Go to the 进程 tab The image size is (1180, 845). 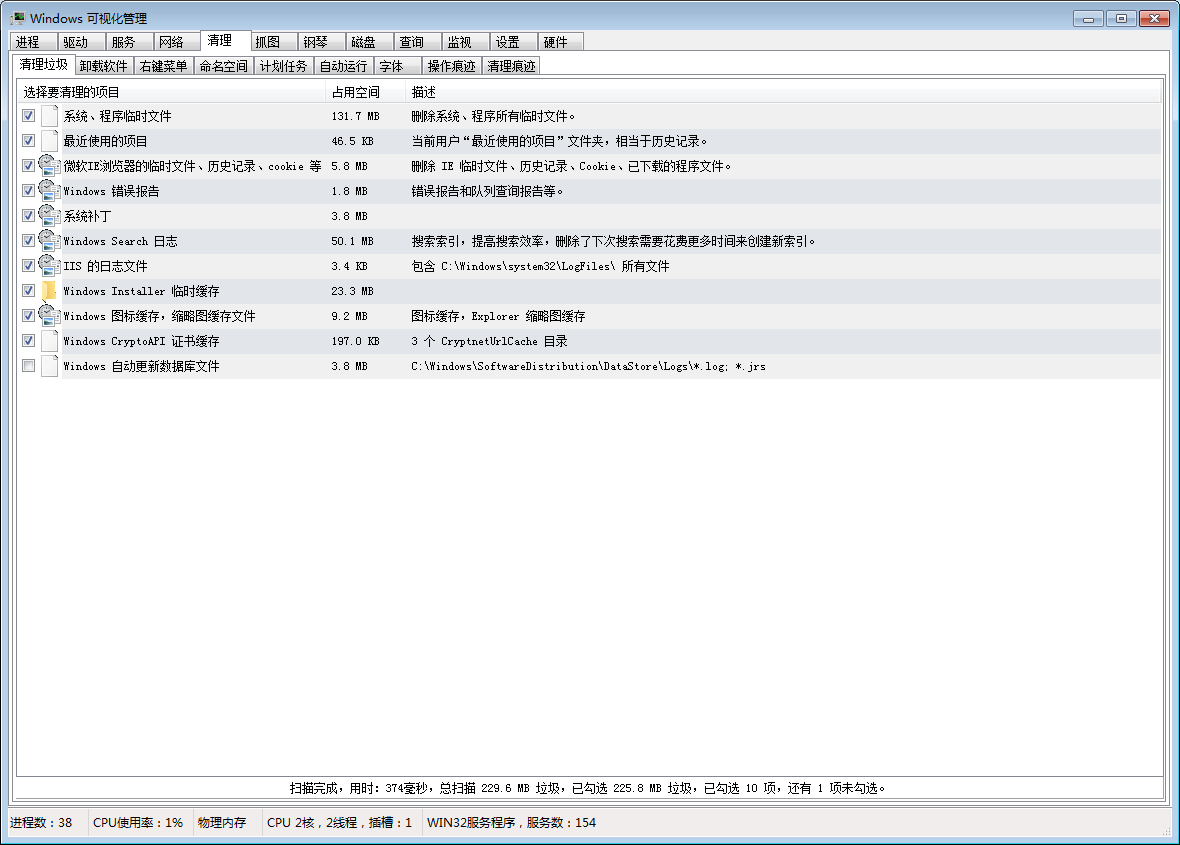point(27,42)
